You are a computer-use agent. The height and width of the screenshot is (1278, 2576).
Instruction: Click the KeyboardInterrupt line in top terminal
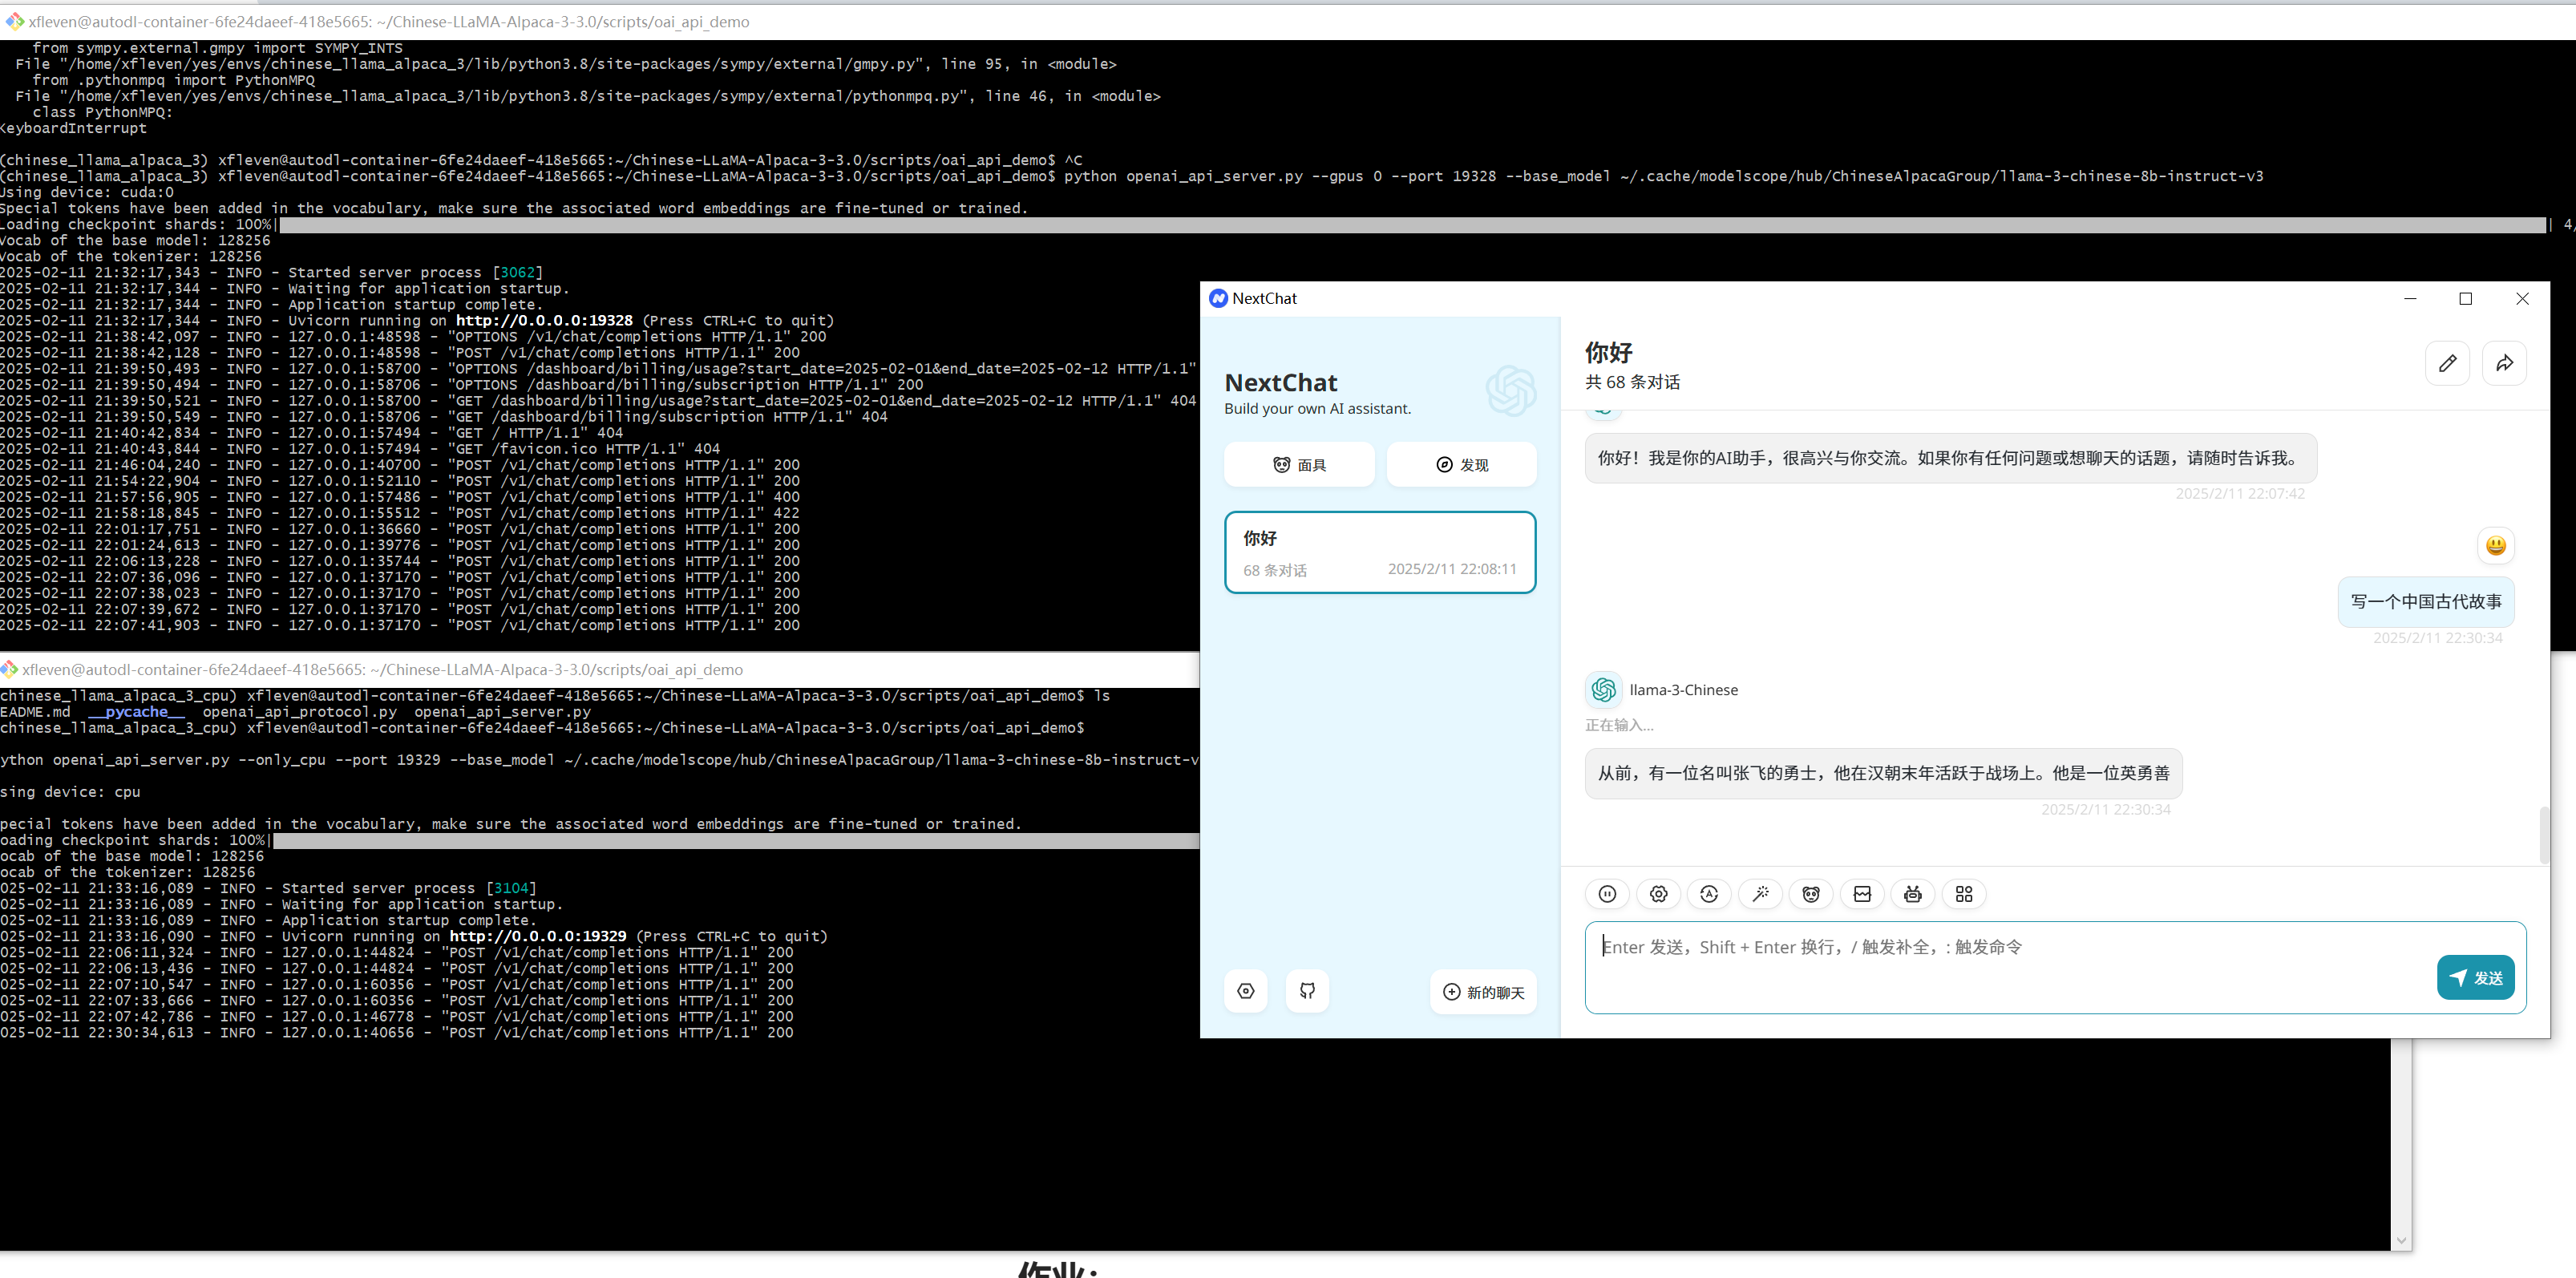click(x=73, y=128)
